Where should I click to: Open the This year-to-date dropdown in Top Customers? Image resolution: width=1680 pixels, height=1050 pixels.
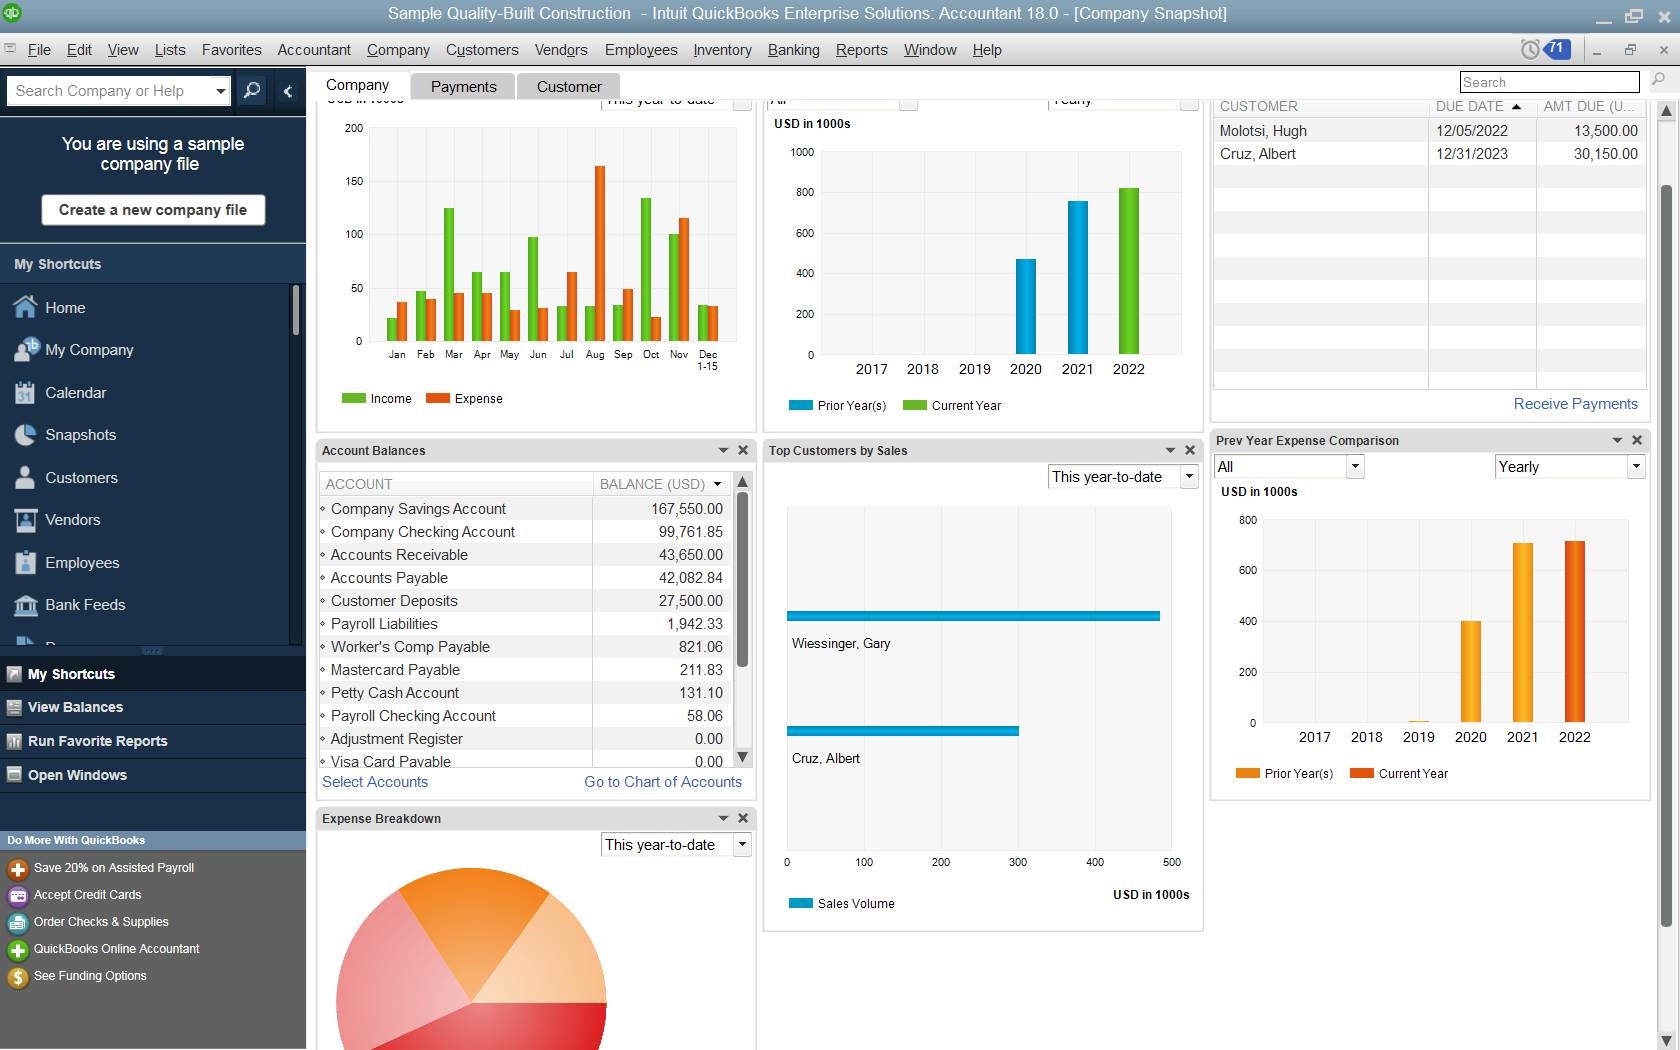[x=1189, y=477]
